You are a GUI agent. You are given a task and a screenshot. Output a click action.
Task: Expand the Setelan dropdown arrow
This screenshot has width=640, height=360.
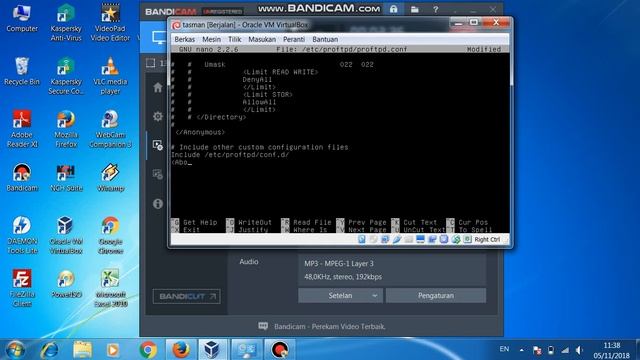(x=375, y=296)
